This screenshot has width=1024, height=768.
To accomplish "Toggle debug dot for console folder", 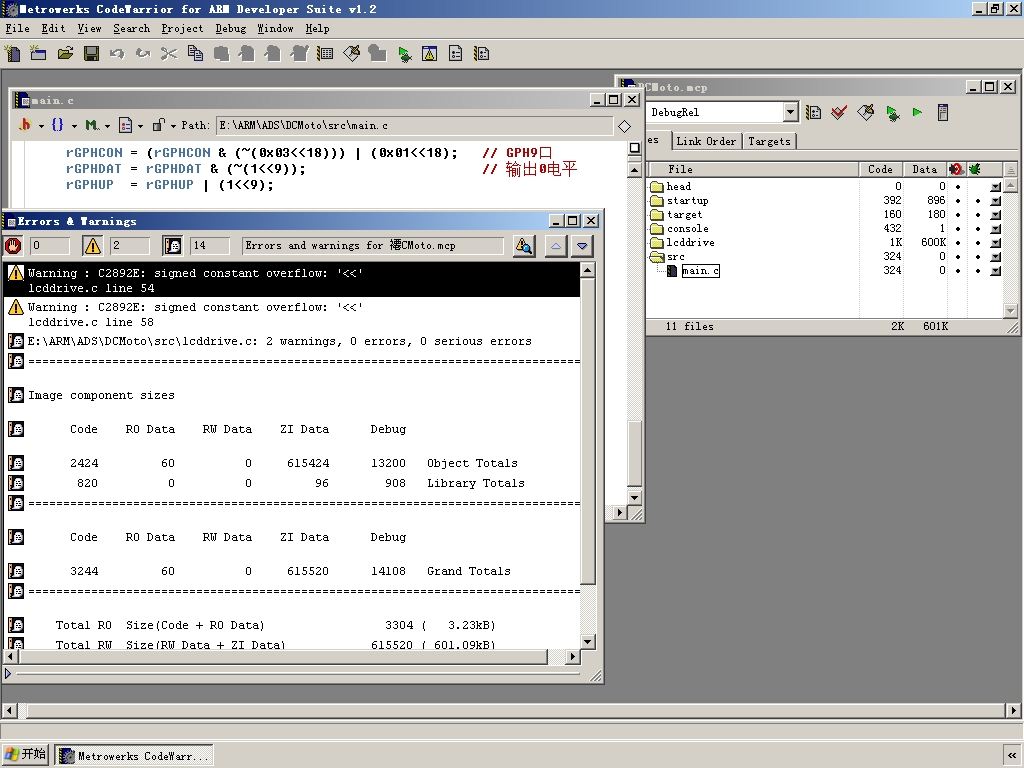I will click(x=978, y=229).
